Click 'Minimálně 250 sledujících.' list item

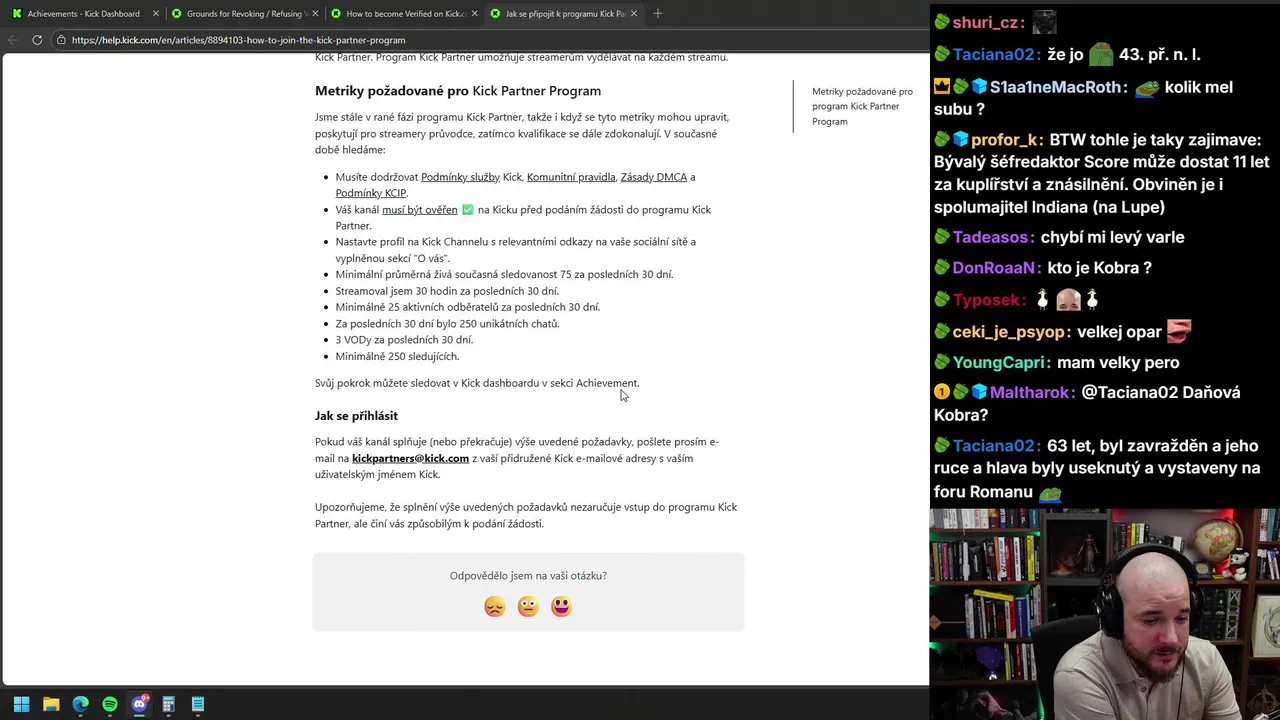point(397,356)
